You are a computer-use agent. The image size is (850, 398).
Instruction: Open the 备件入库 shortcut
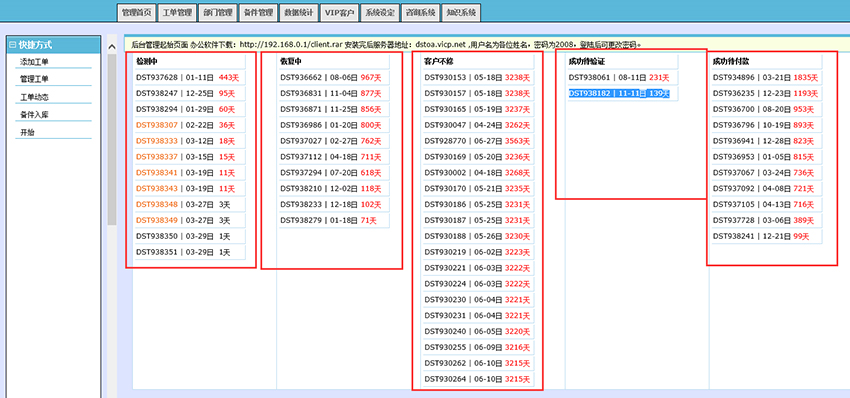click(x=34, y=115)
